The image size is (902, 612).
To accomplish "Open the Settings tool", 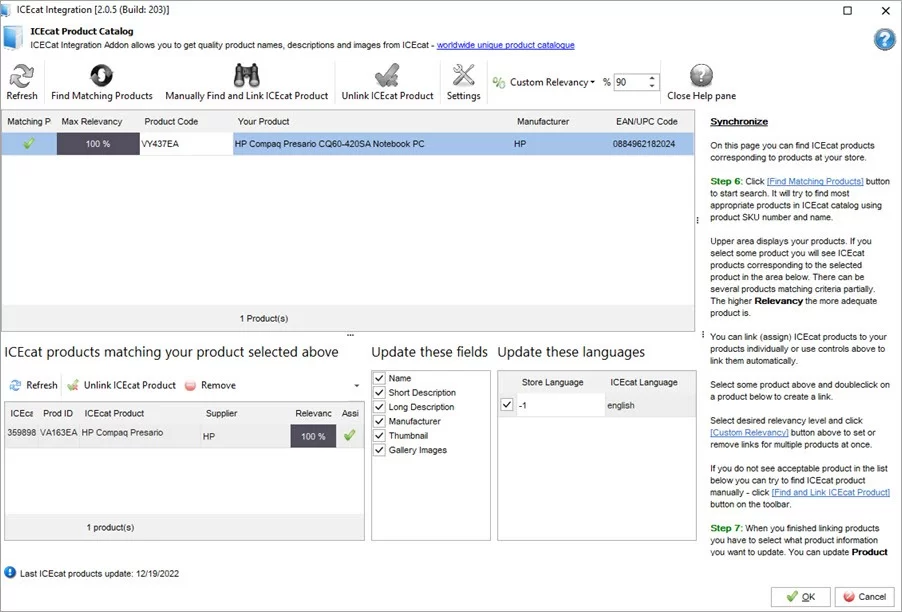I will 464,80.
